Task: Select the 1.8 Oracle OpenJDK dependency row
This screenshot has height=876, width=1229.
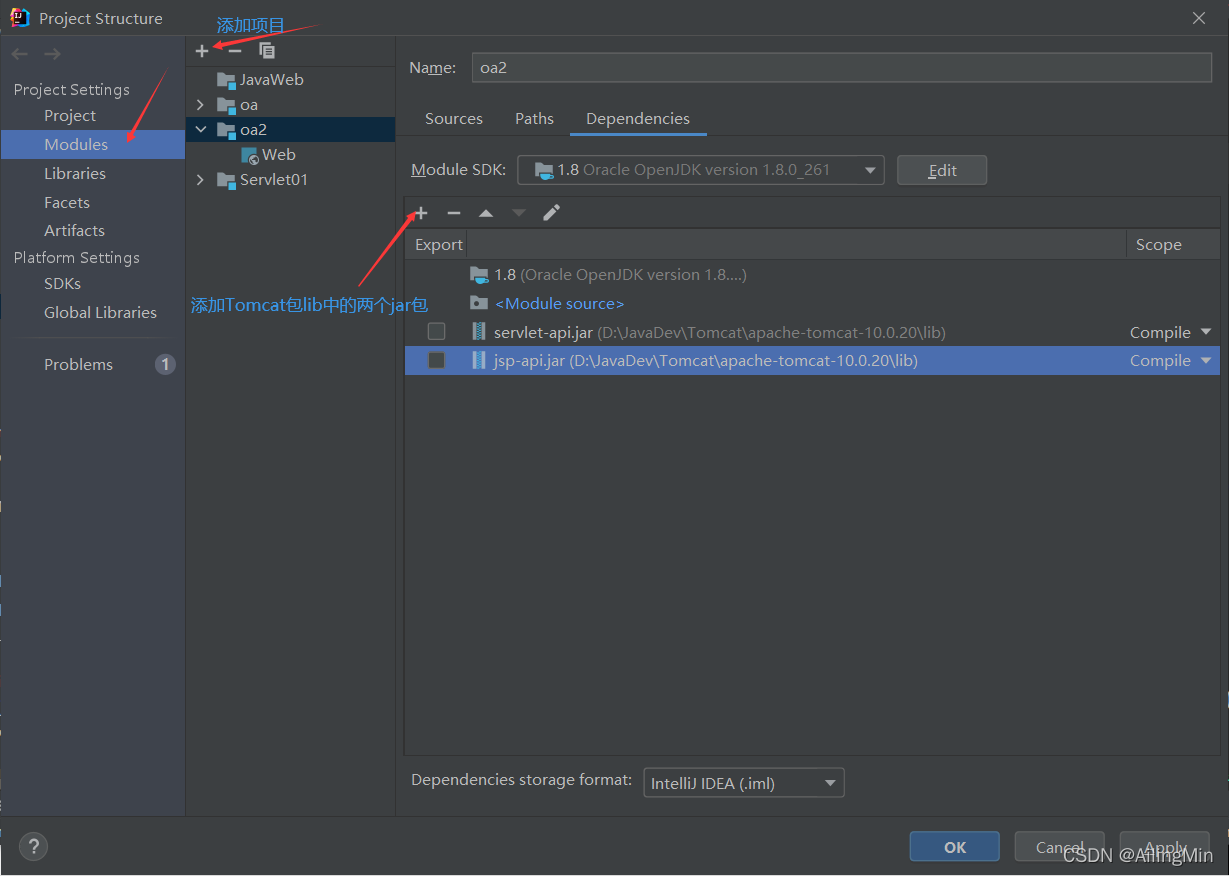Action: pos(812,275)
